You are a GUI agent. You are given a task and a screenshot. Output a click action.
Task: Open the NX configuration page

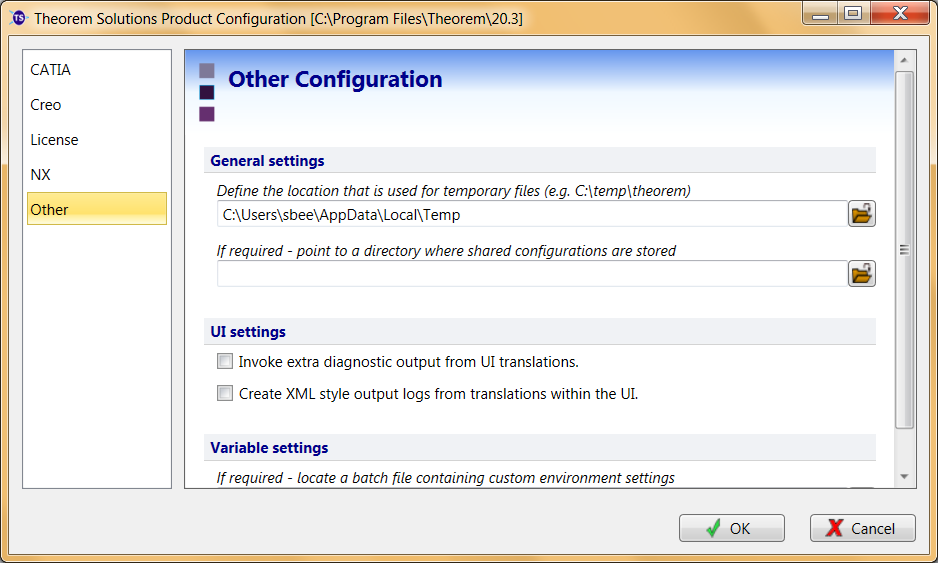97,174
